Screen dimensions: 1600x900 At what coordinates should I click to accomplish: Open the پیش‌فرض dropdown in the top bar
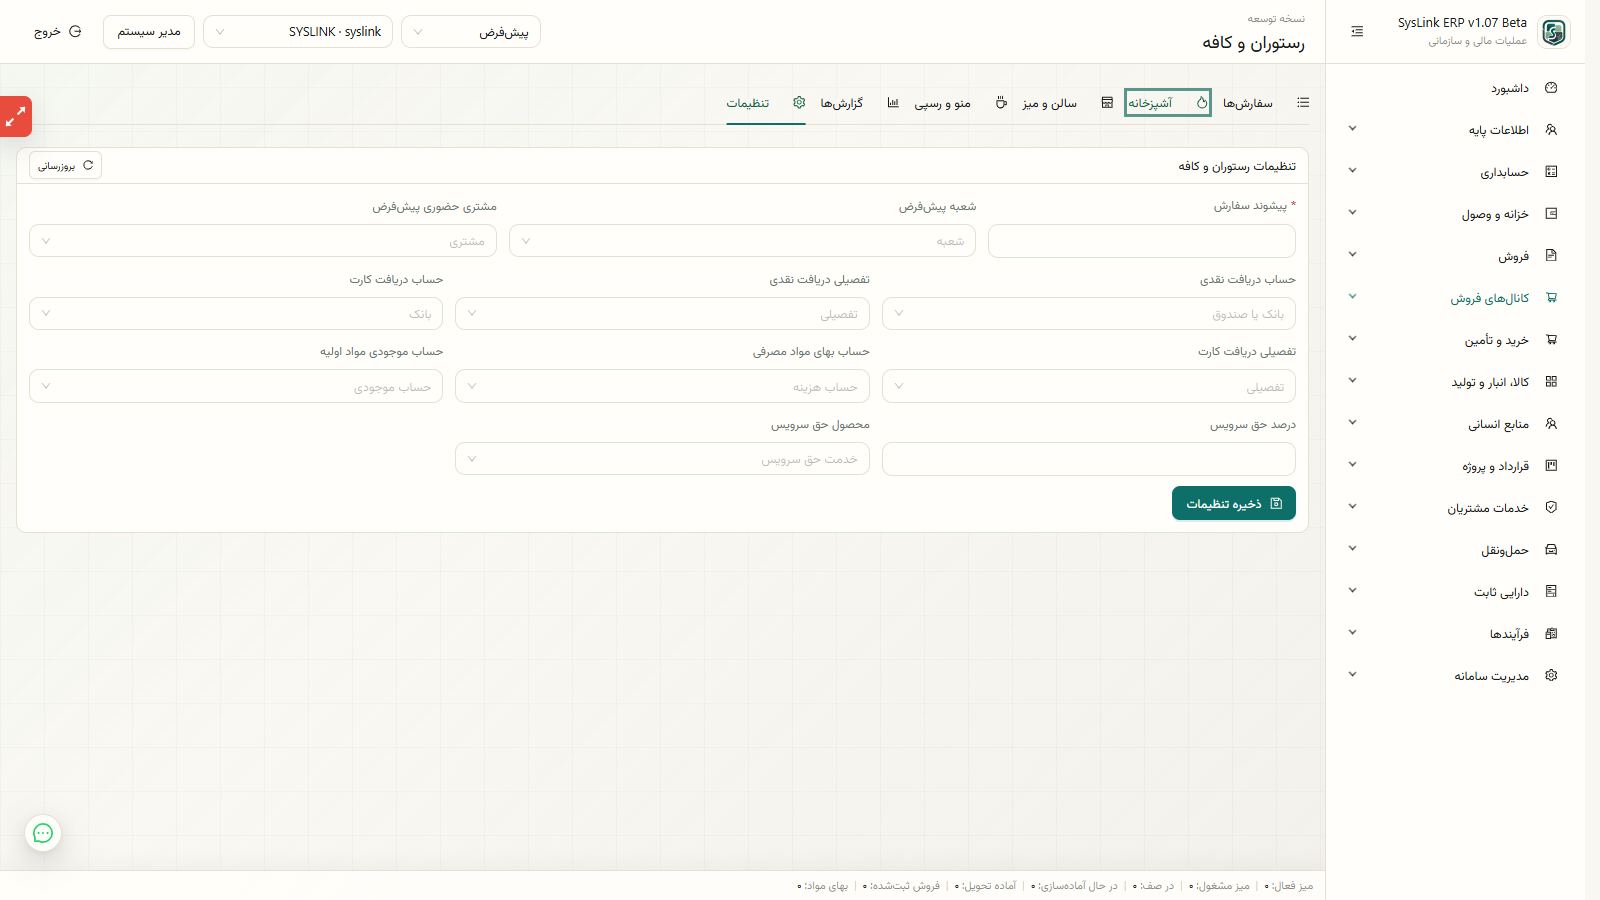(x=471, y=32)
